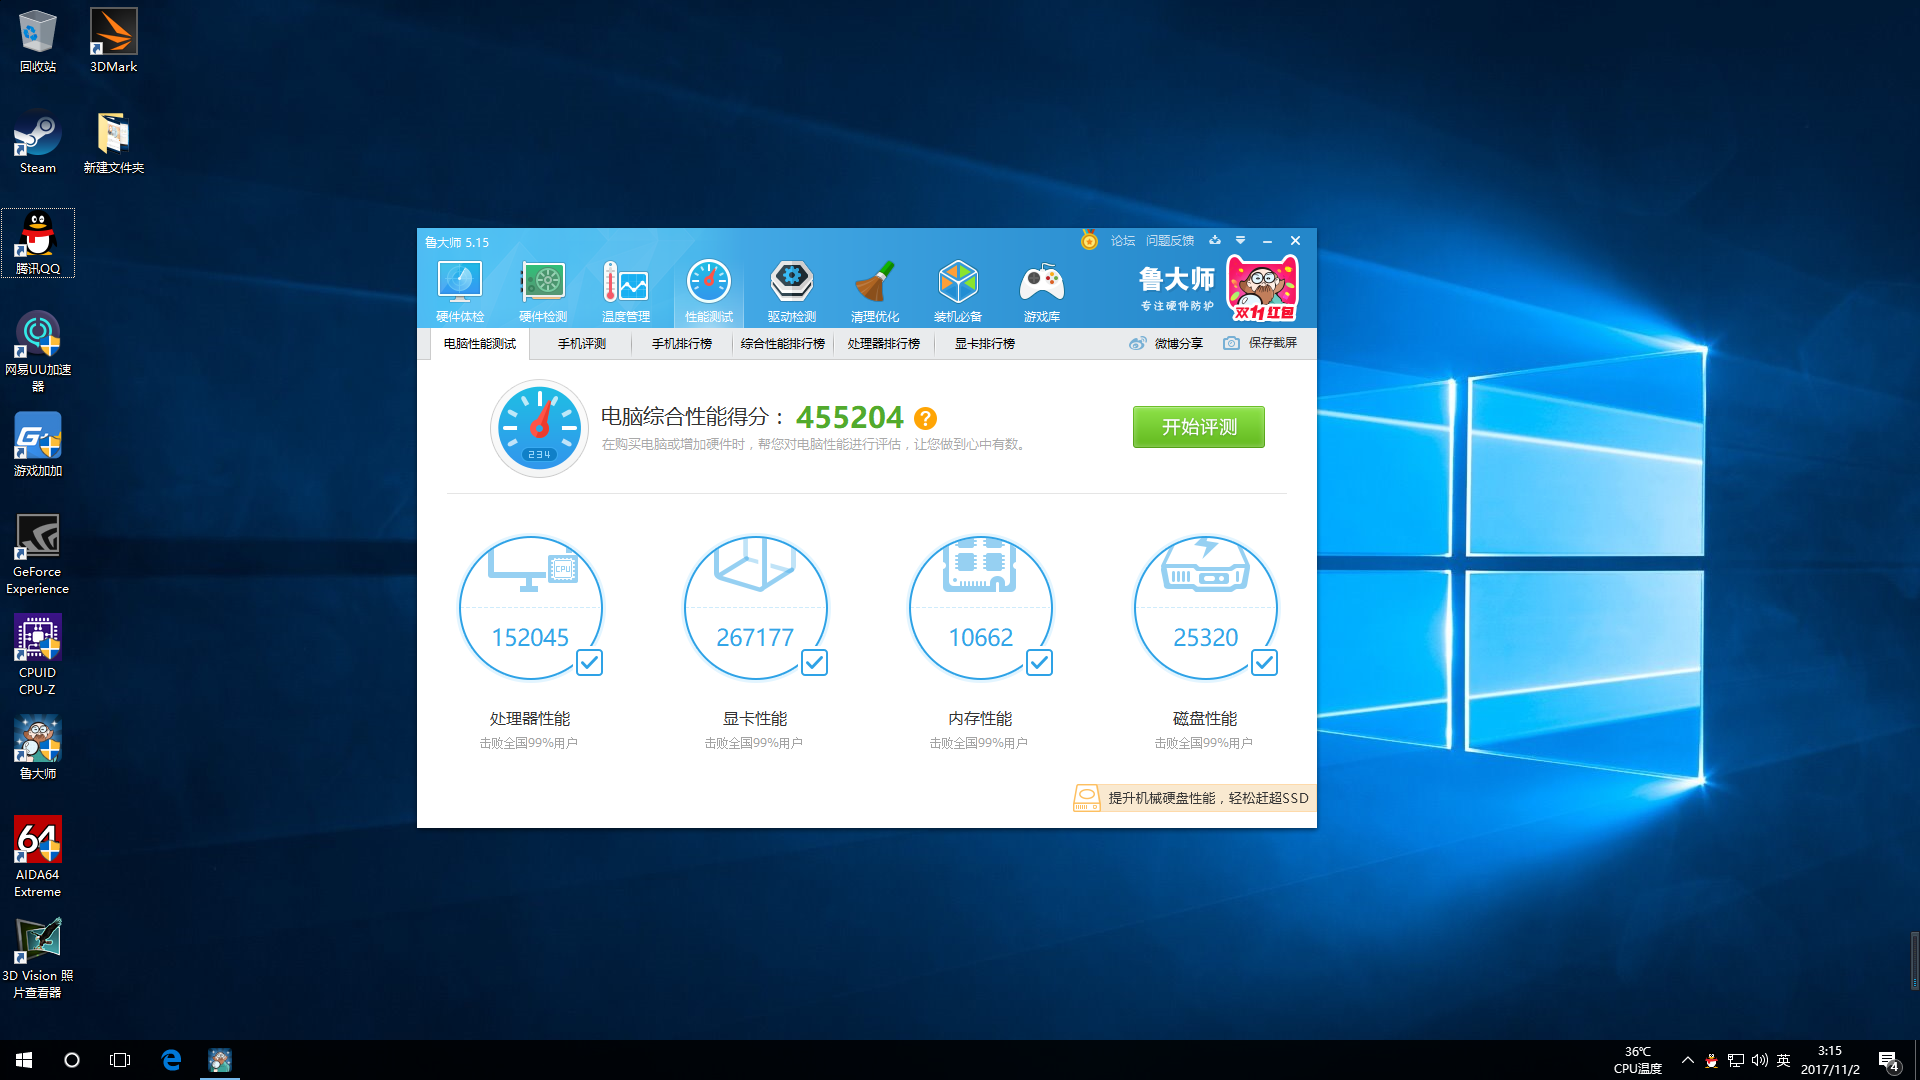Open the 问题反馈 feedback link
Viewport: 1920px width, 1080px height.
[1170, 240]
